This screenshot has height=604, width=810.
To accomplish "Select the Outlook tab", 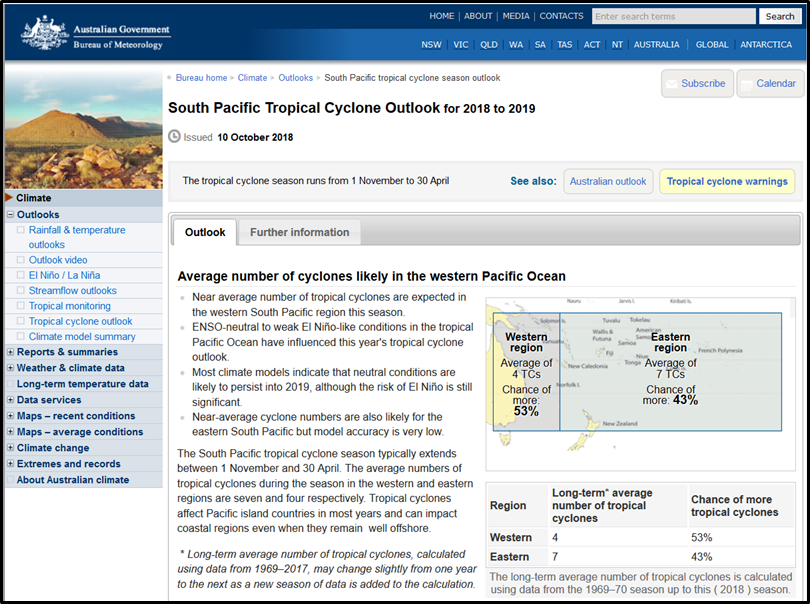I will pyautogui.click(x=205, y=231).
